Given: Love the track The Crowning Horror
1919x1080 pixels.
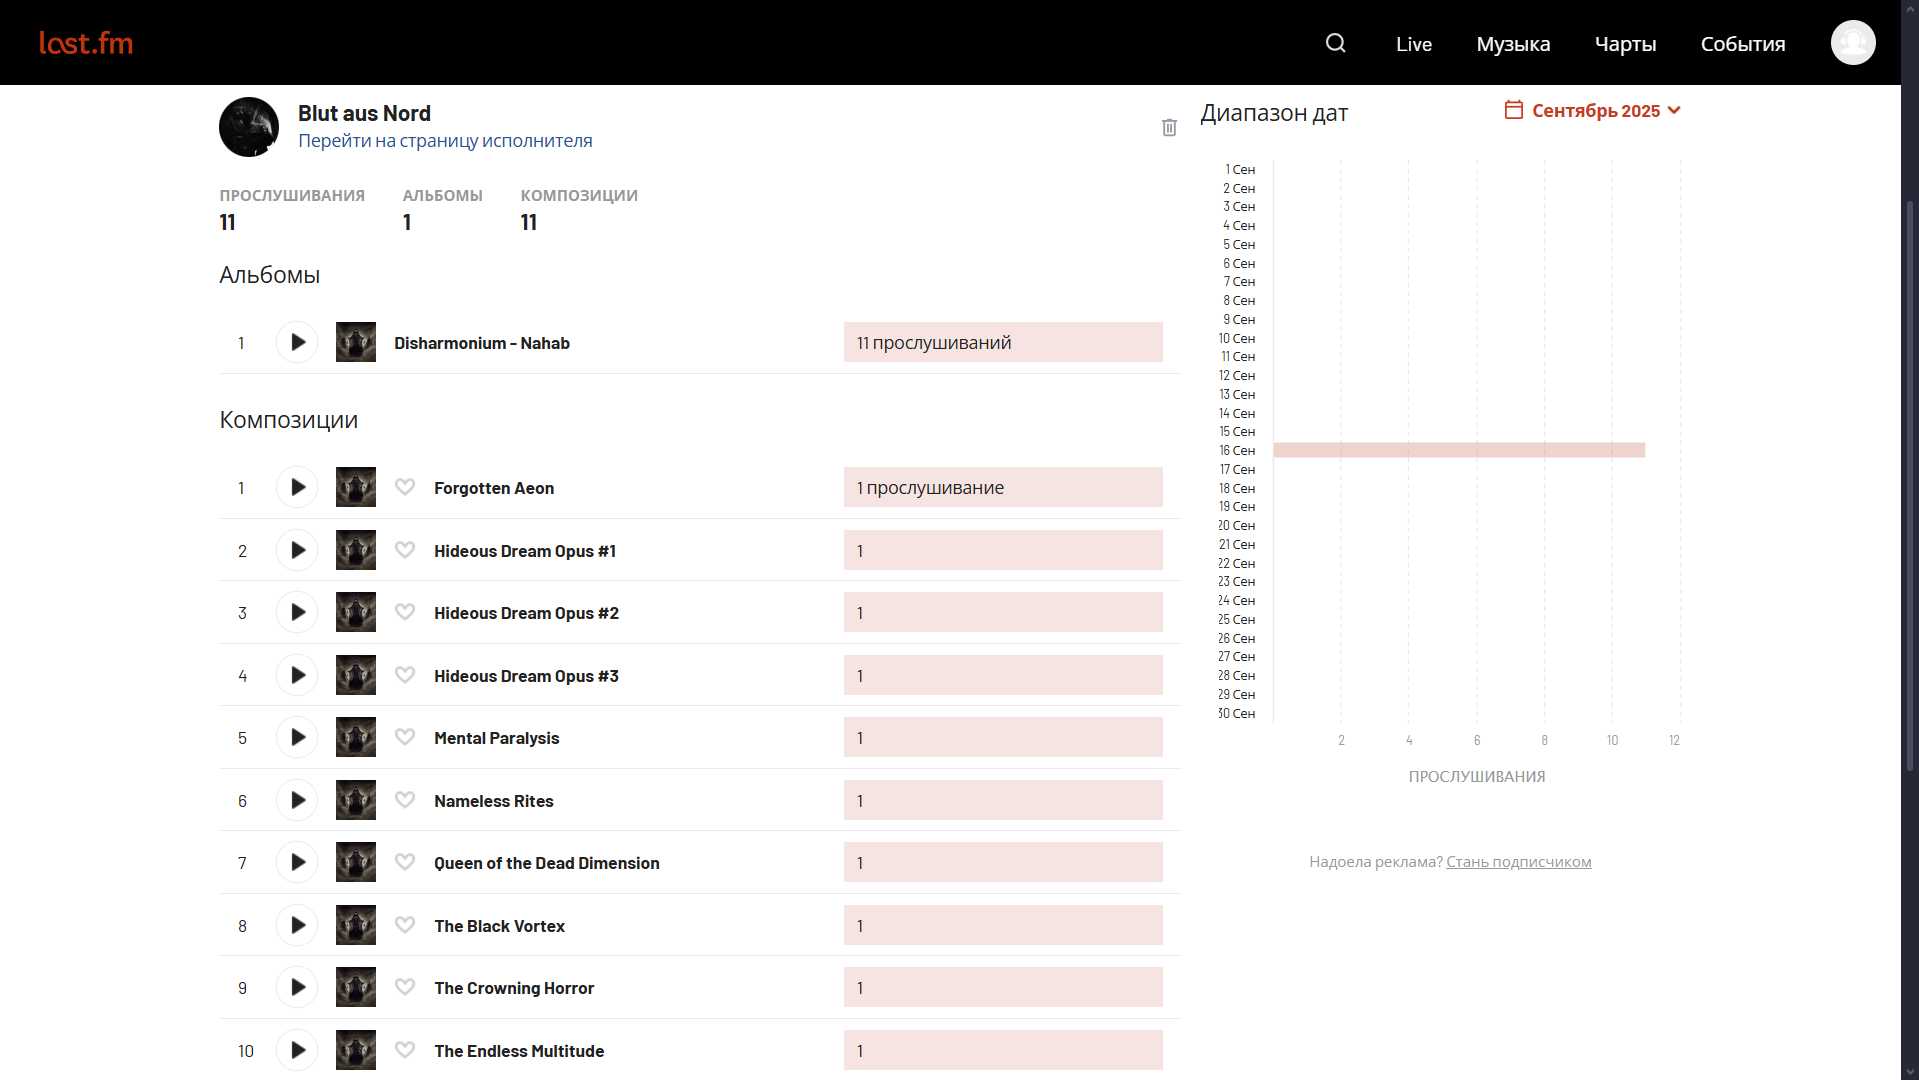Looking at the screenshot, I should pyautogui.click(x=405, y=987).
